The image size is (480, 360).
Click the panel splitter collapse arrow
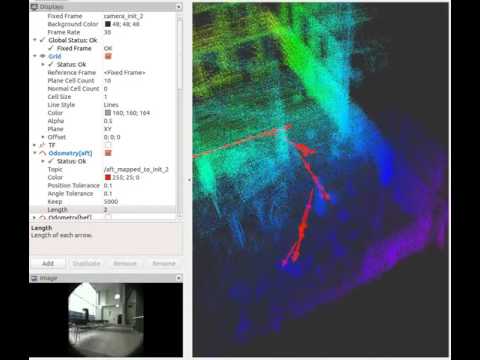coord(189,180)
